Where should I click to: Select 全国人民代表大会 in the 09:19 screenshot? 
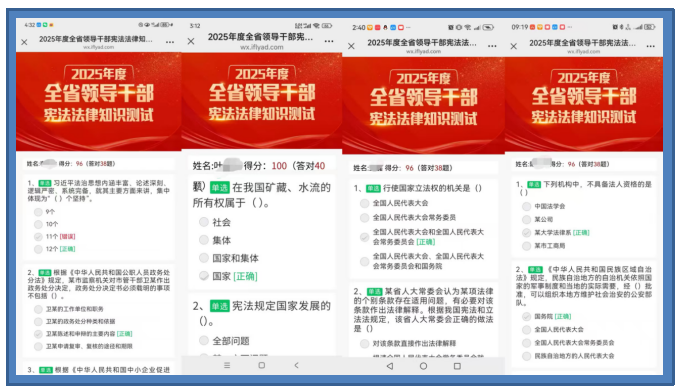(553, 329)
